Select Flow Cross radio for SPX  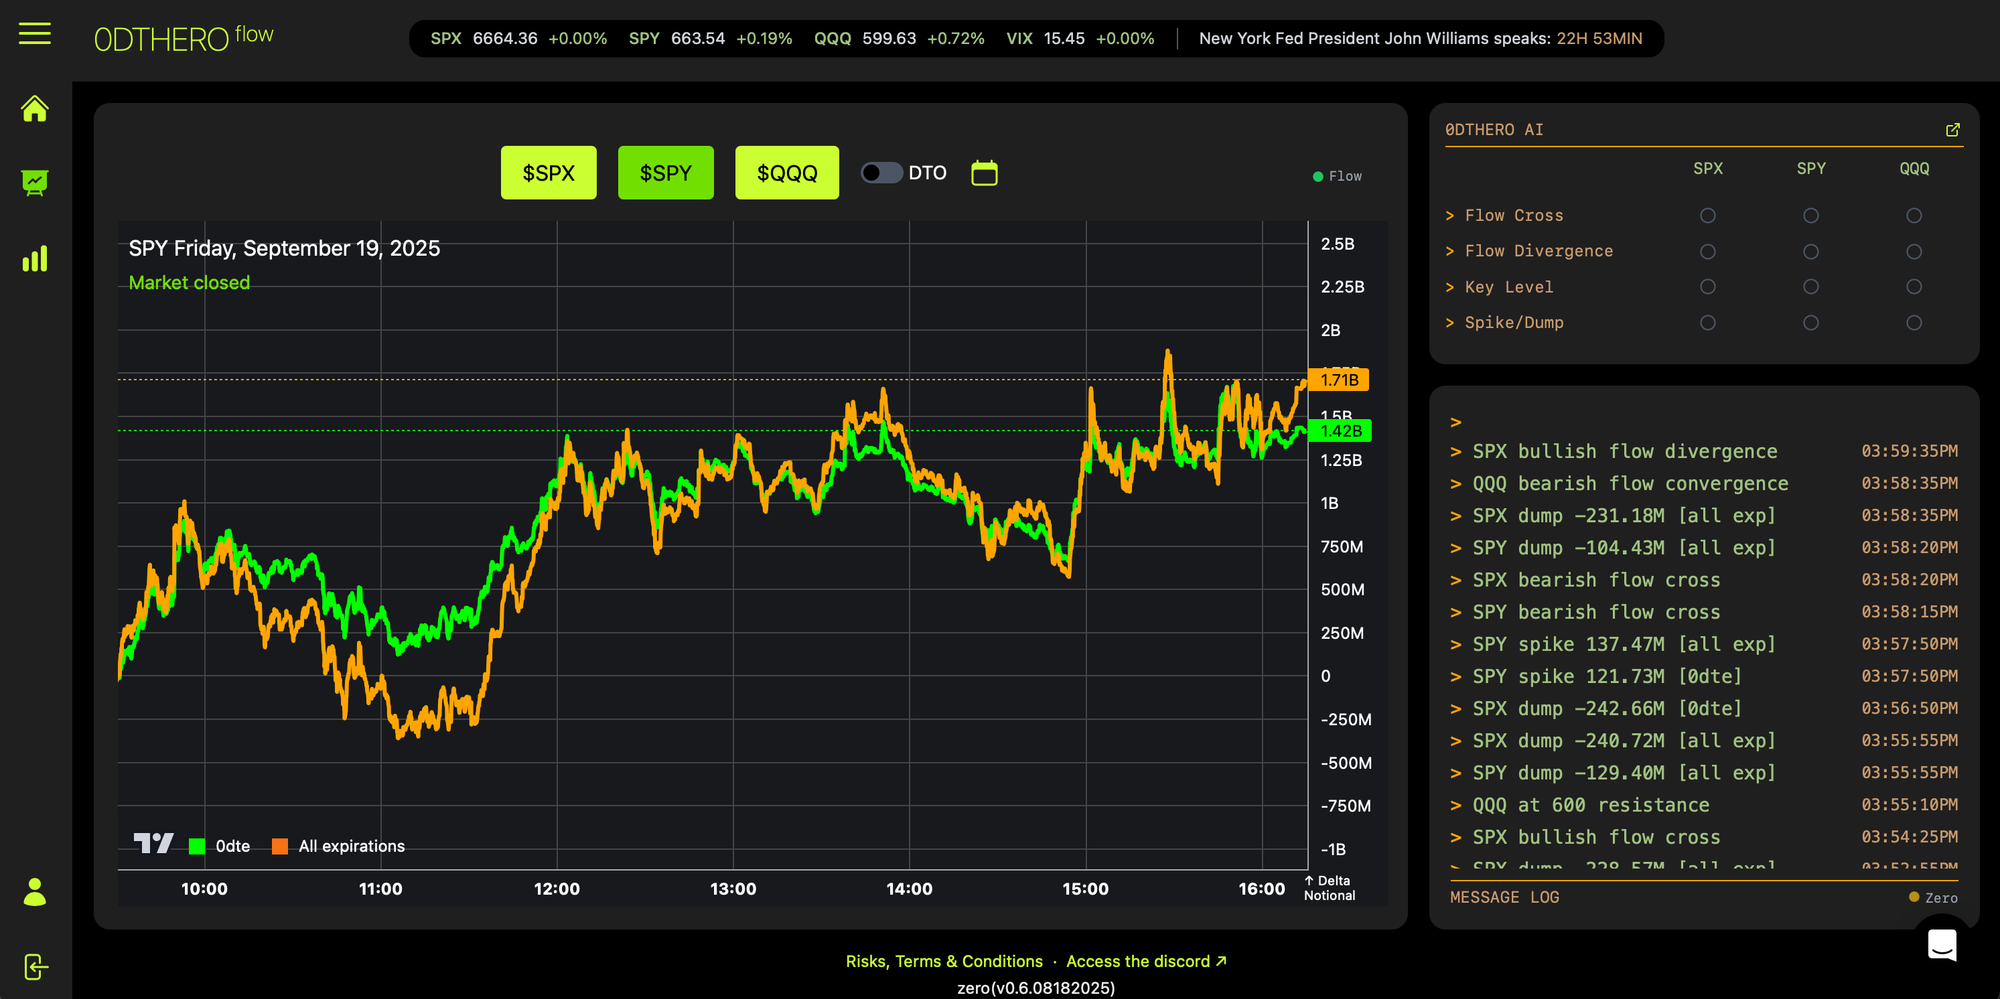pos(1707,216)
